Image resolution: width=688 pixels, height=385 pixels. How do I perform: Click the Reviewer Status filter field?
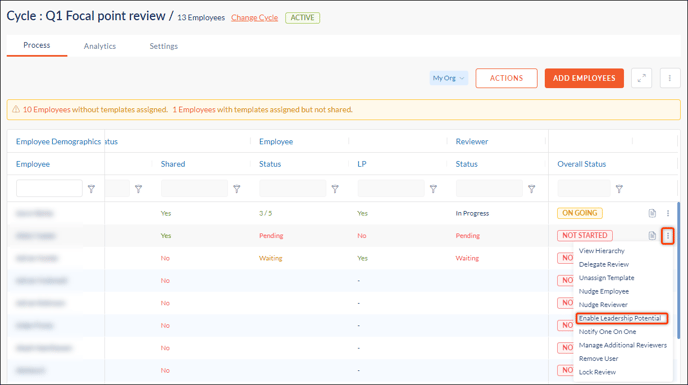coord(489,188)
